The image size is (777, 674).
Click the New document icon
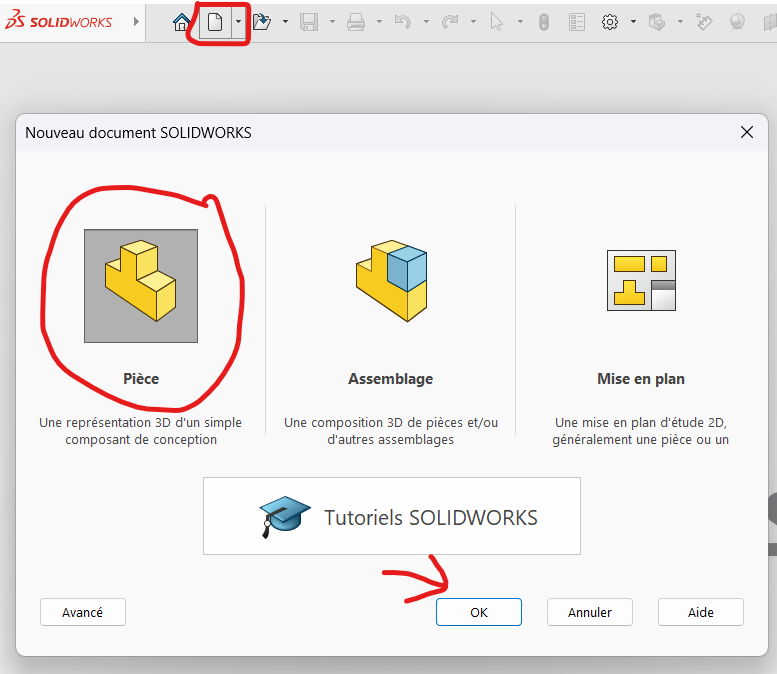point(215,22)
